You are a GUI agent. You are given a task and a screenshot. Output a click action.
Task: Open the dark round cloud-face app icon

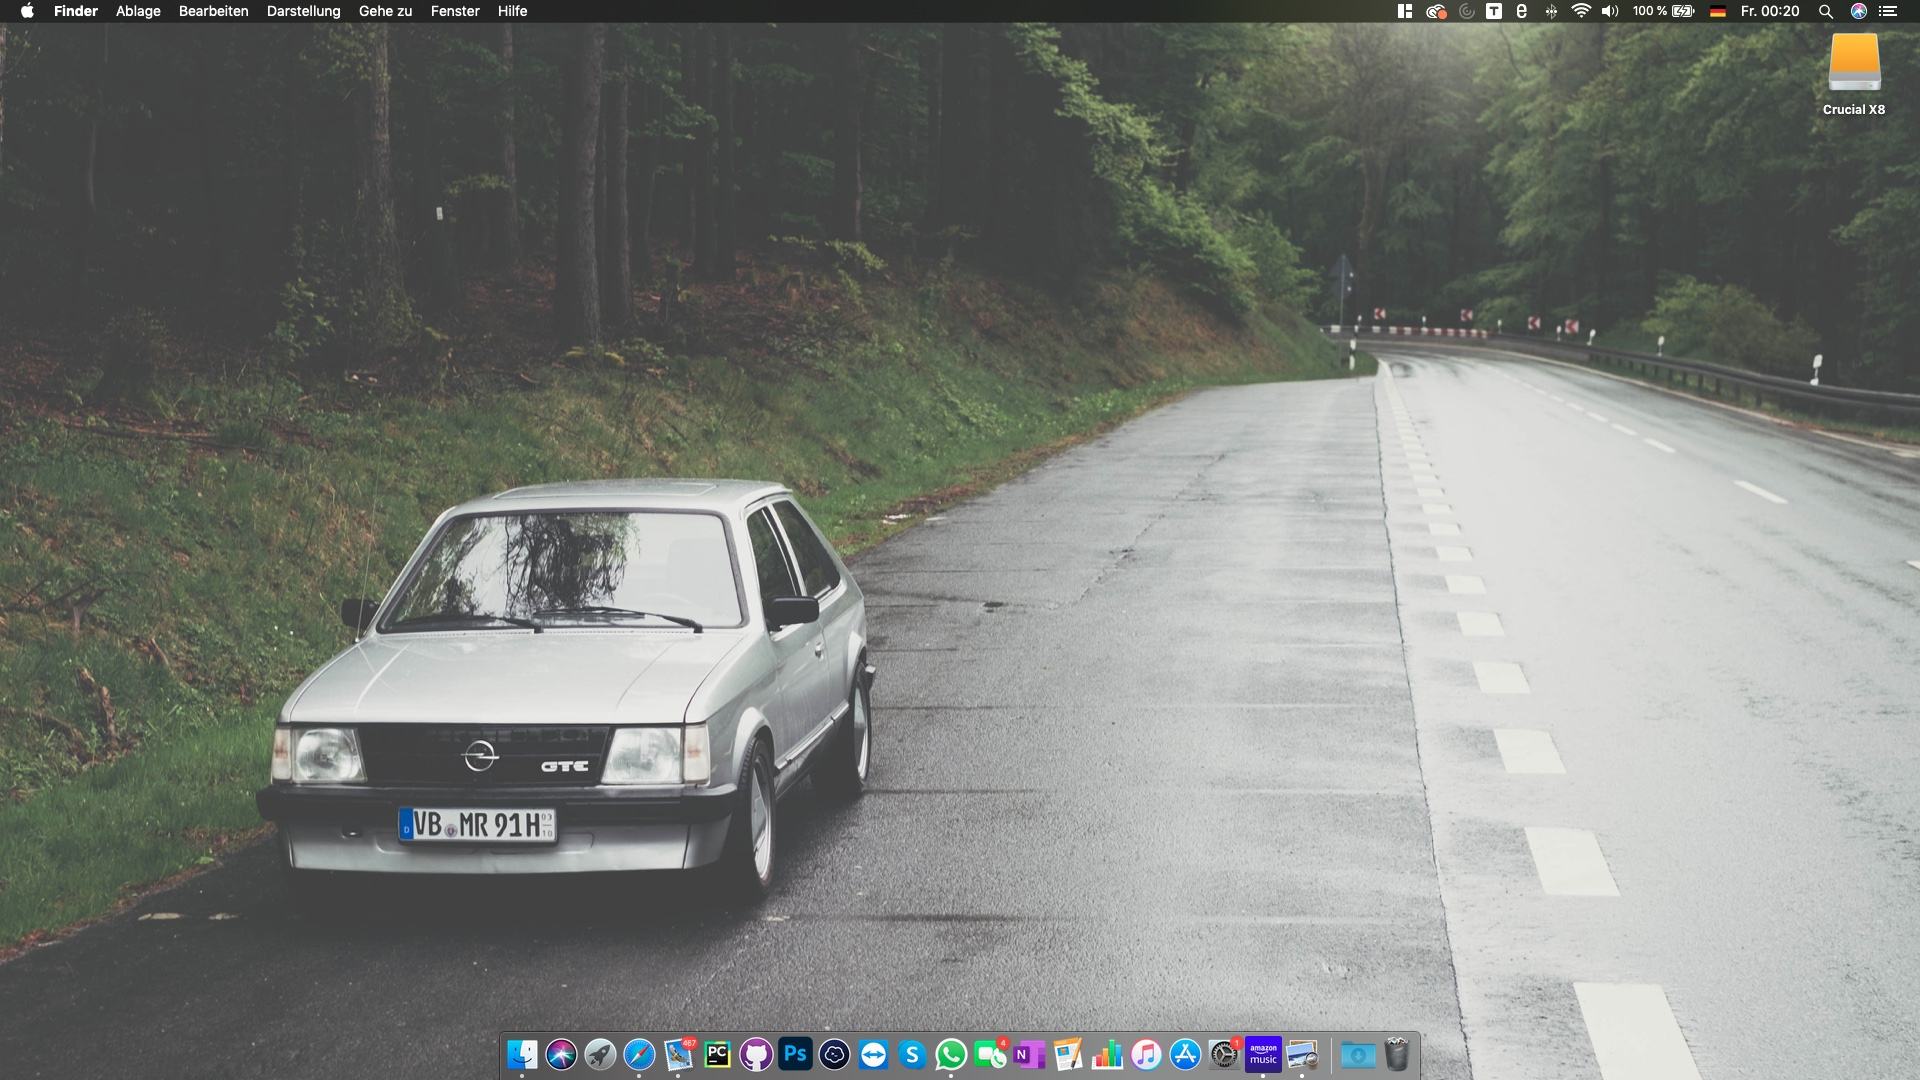(x=834, y=1054)
